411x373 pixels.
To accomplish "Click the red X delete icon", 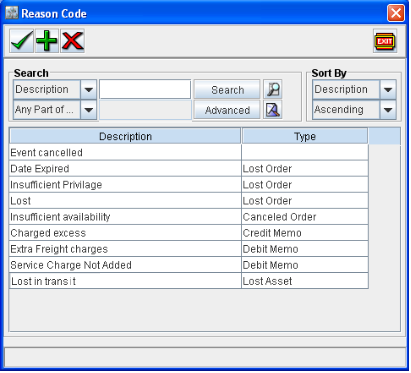I will pos(72,41).
